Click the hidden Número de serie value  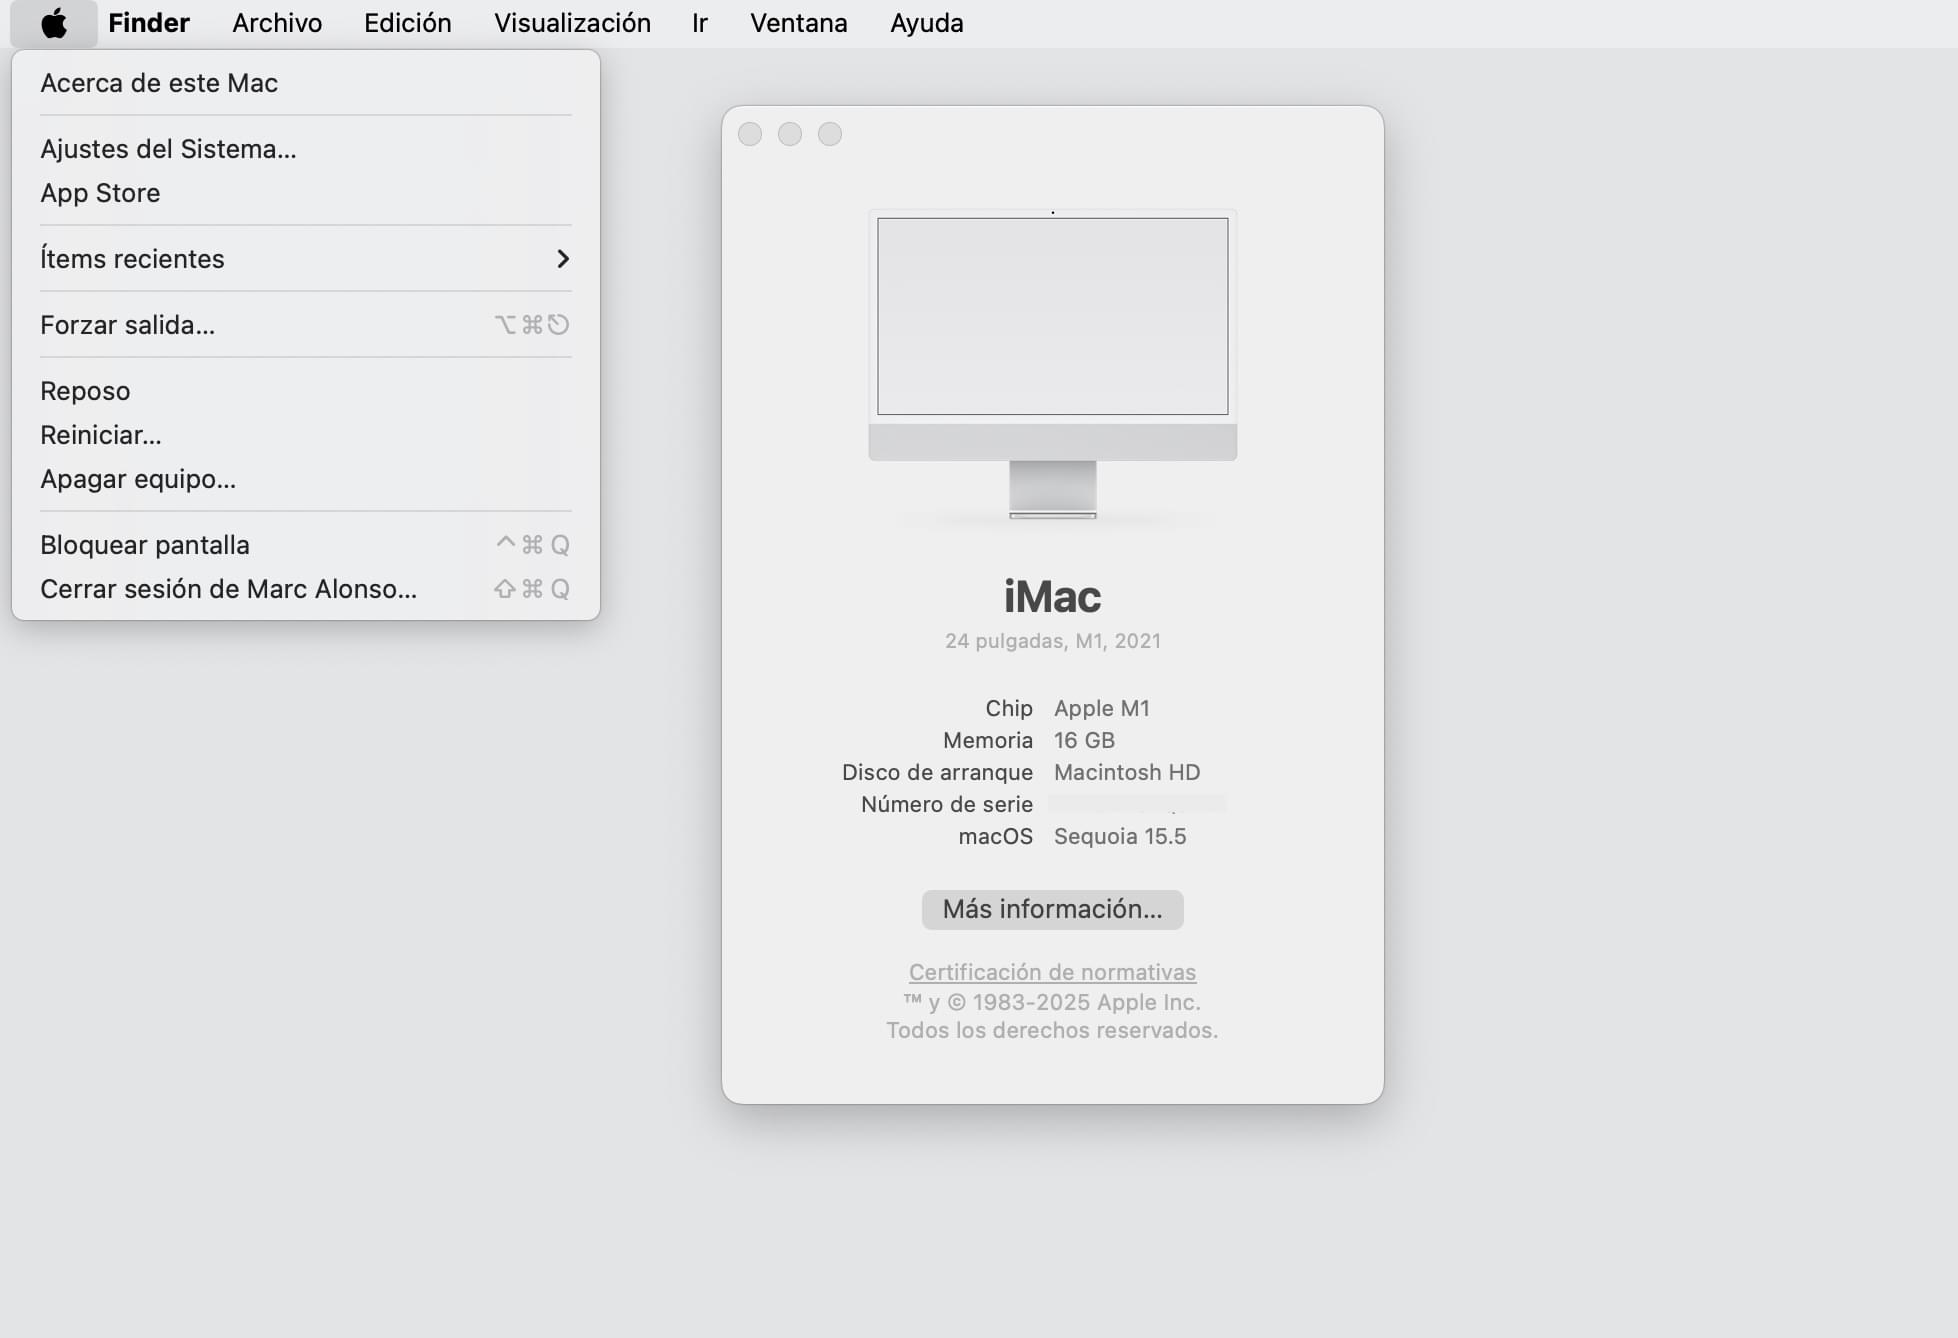pyautogui.click(x=1138, y=804)
